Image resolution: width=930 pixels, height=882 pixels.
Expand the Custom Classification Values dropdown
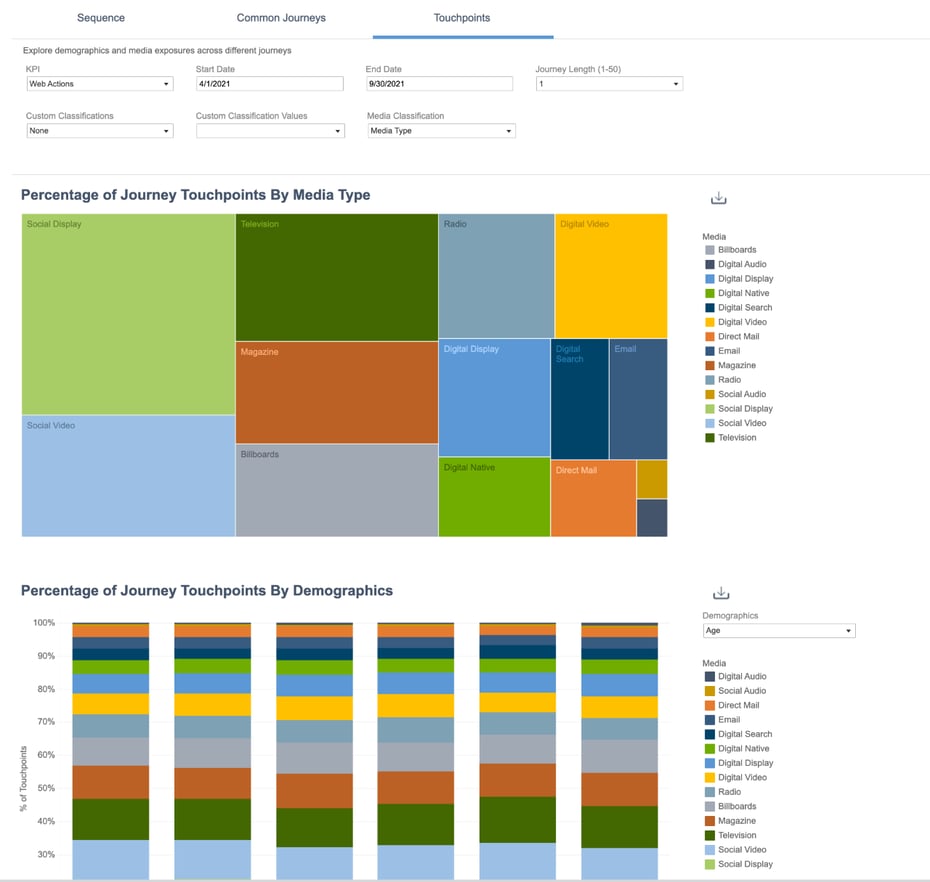point(270,131)
